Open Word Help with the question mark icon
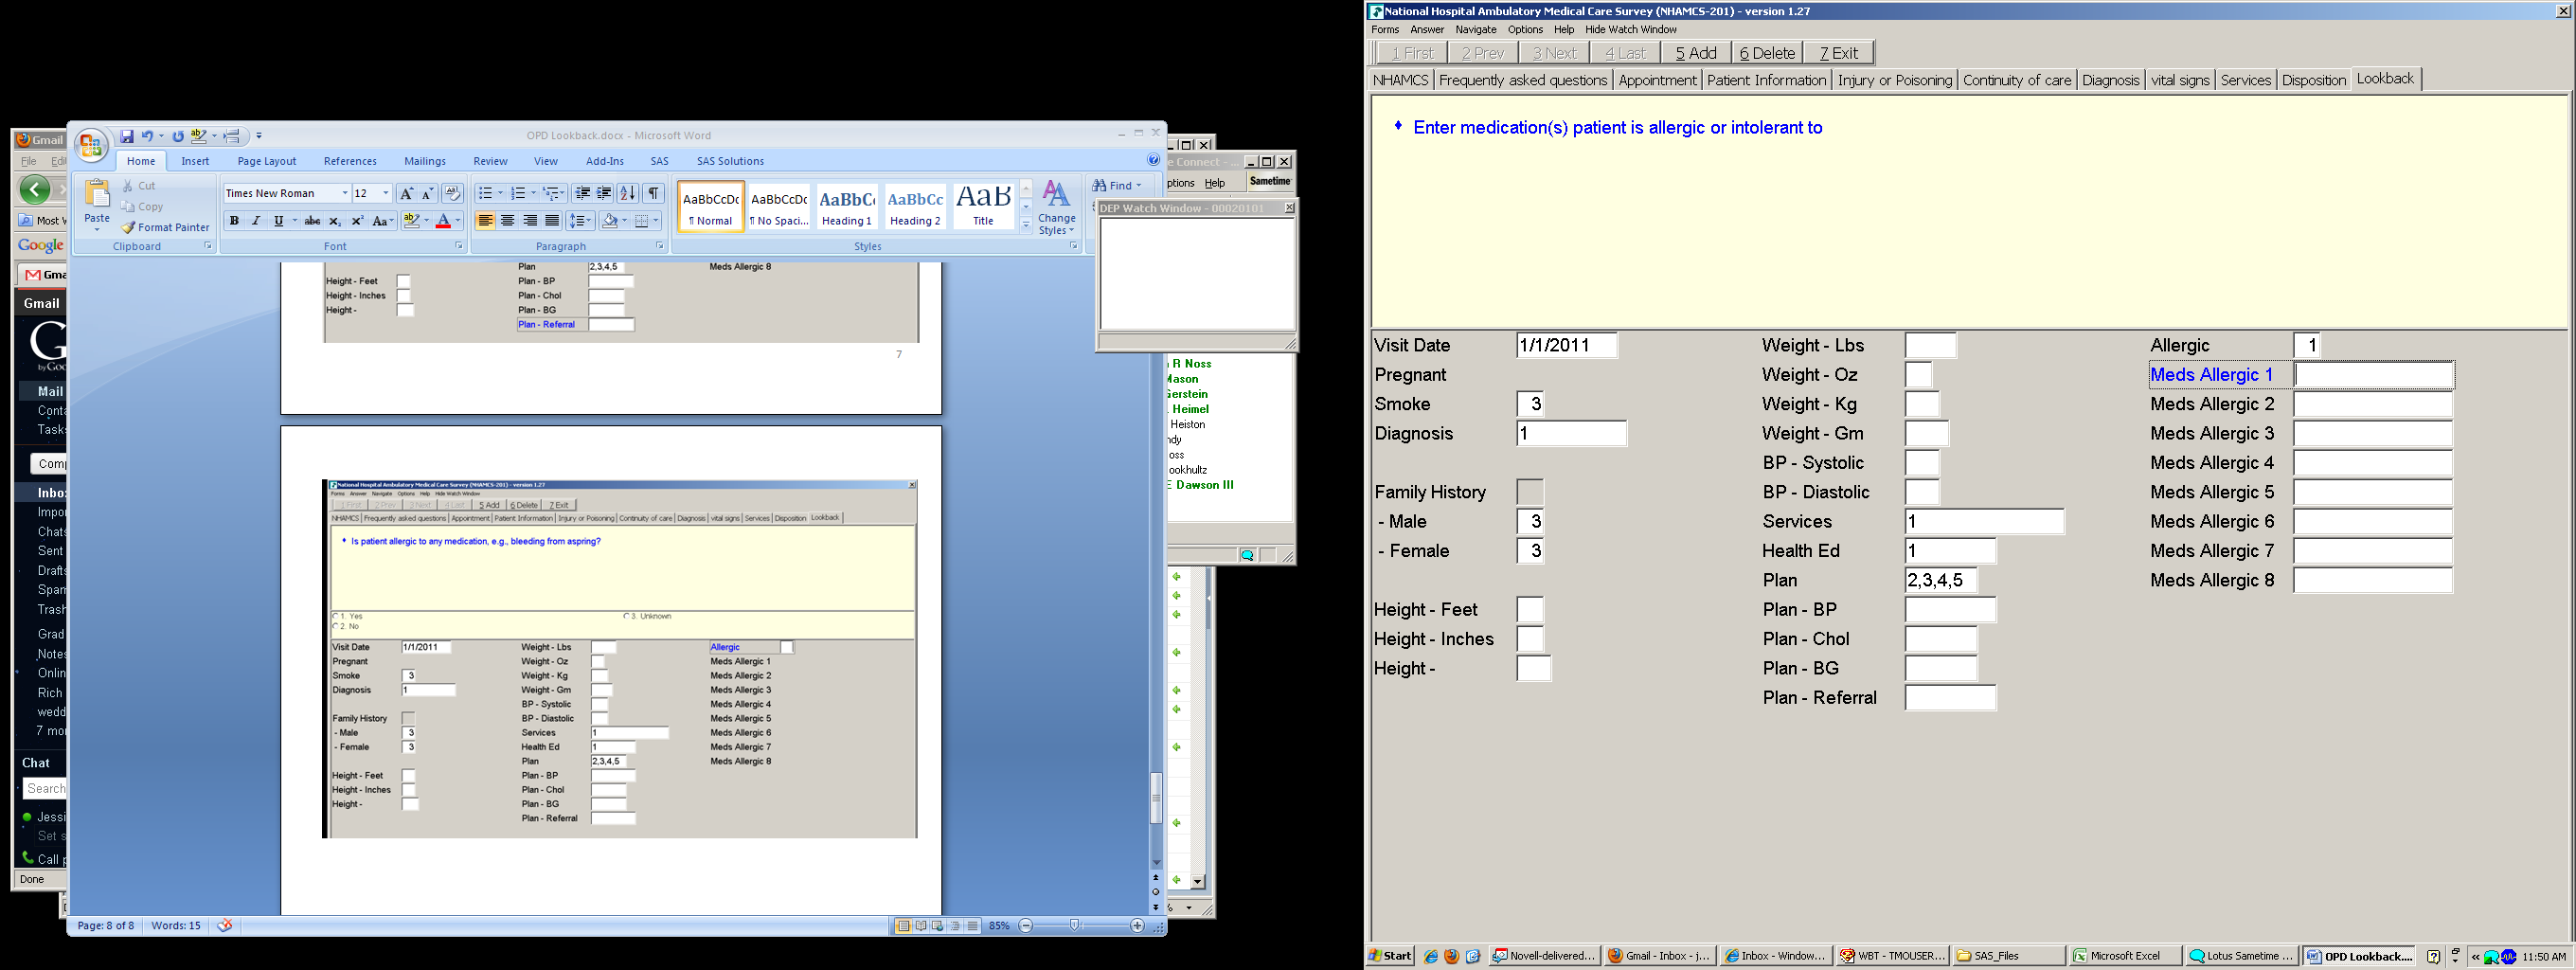Screen dimensions: 2576x970 1153,160
